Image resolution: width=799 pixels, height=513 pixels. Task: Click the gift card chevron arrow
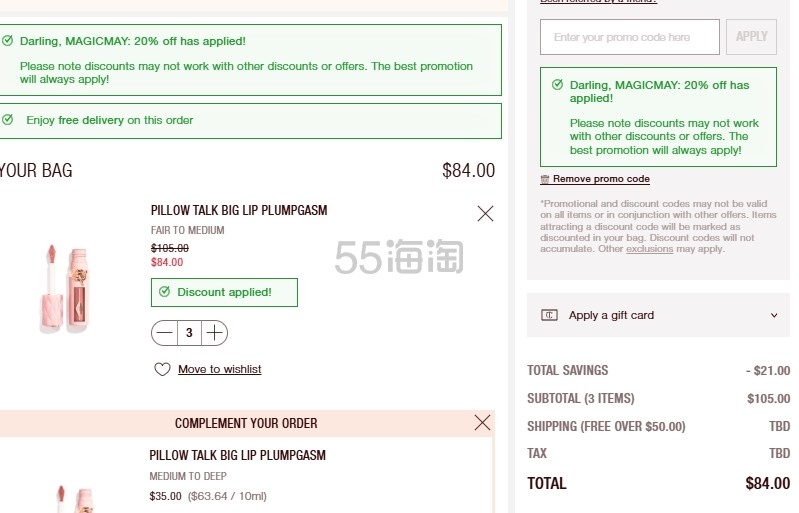coord(774,315)
